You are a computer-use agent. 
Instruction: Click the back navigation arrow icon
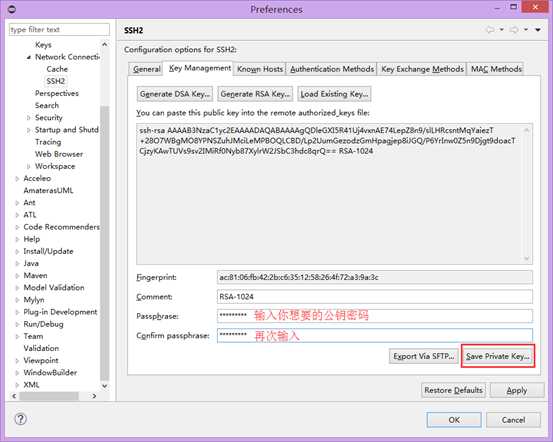point(490,30)
